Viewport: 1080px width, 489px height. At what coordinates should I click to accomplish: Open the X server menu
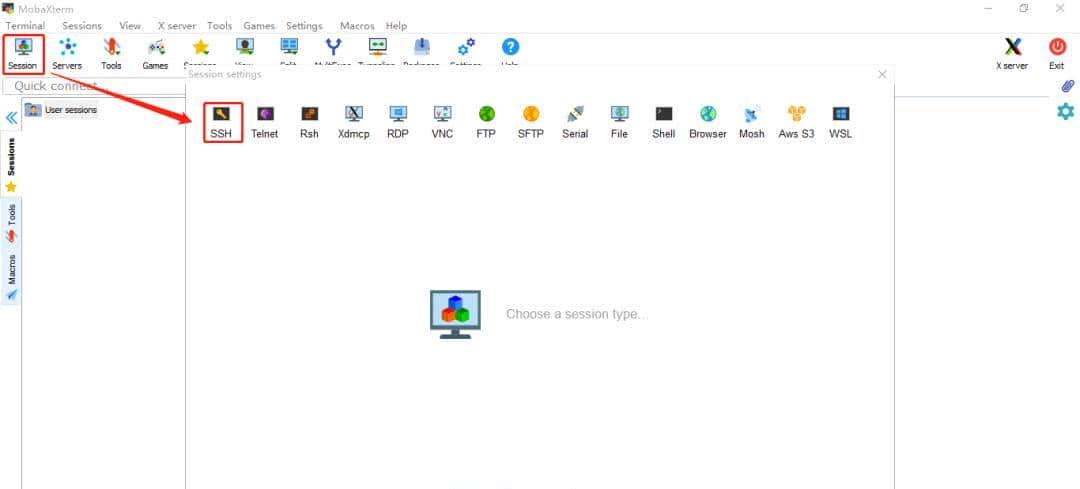pos(177,25)
